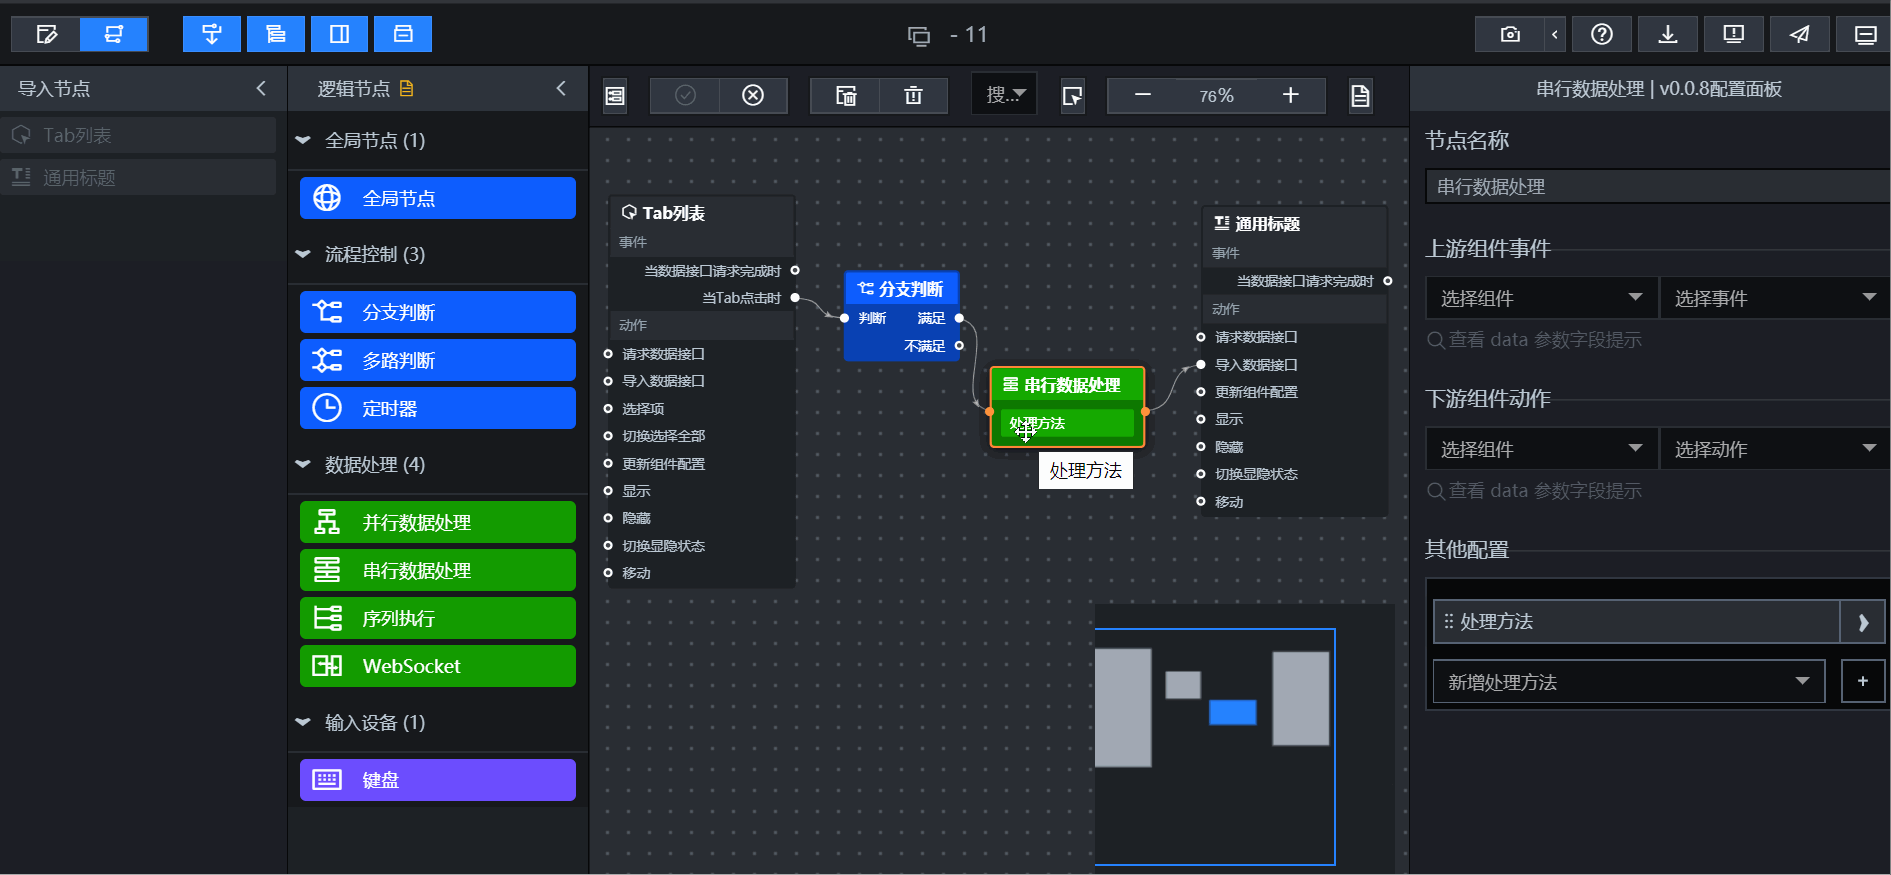This screenshot has height=875, width=1891.
Task: Click the publish paper plane icon
Action: pyautogui.click(x=1800, y=34)
